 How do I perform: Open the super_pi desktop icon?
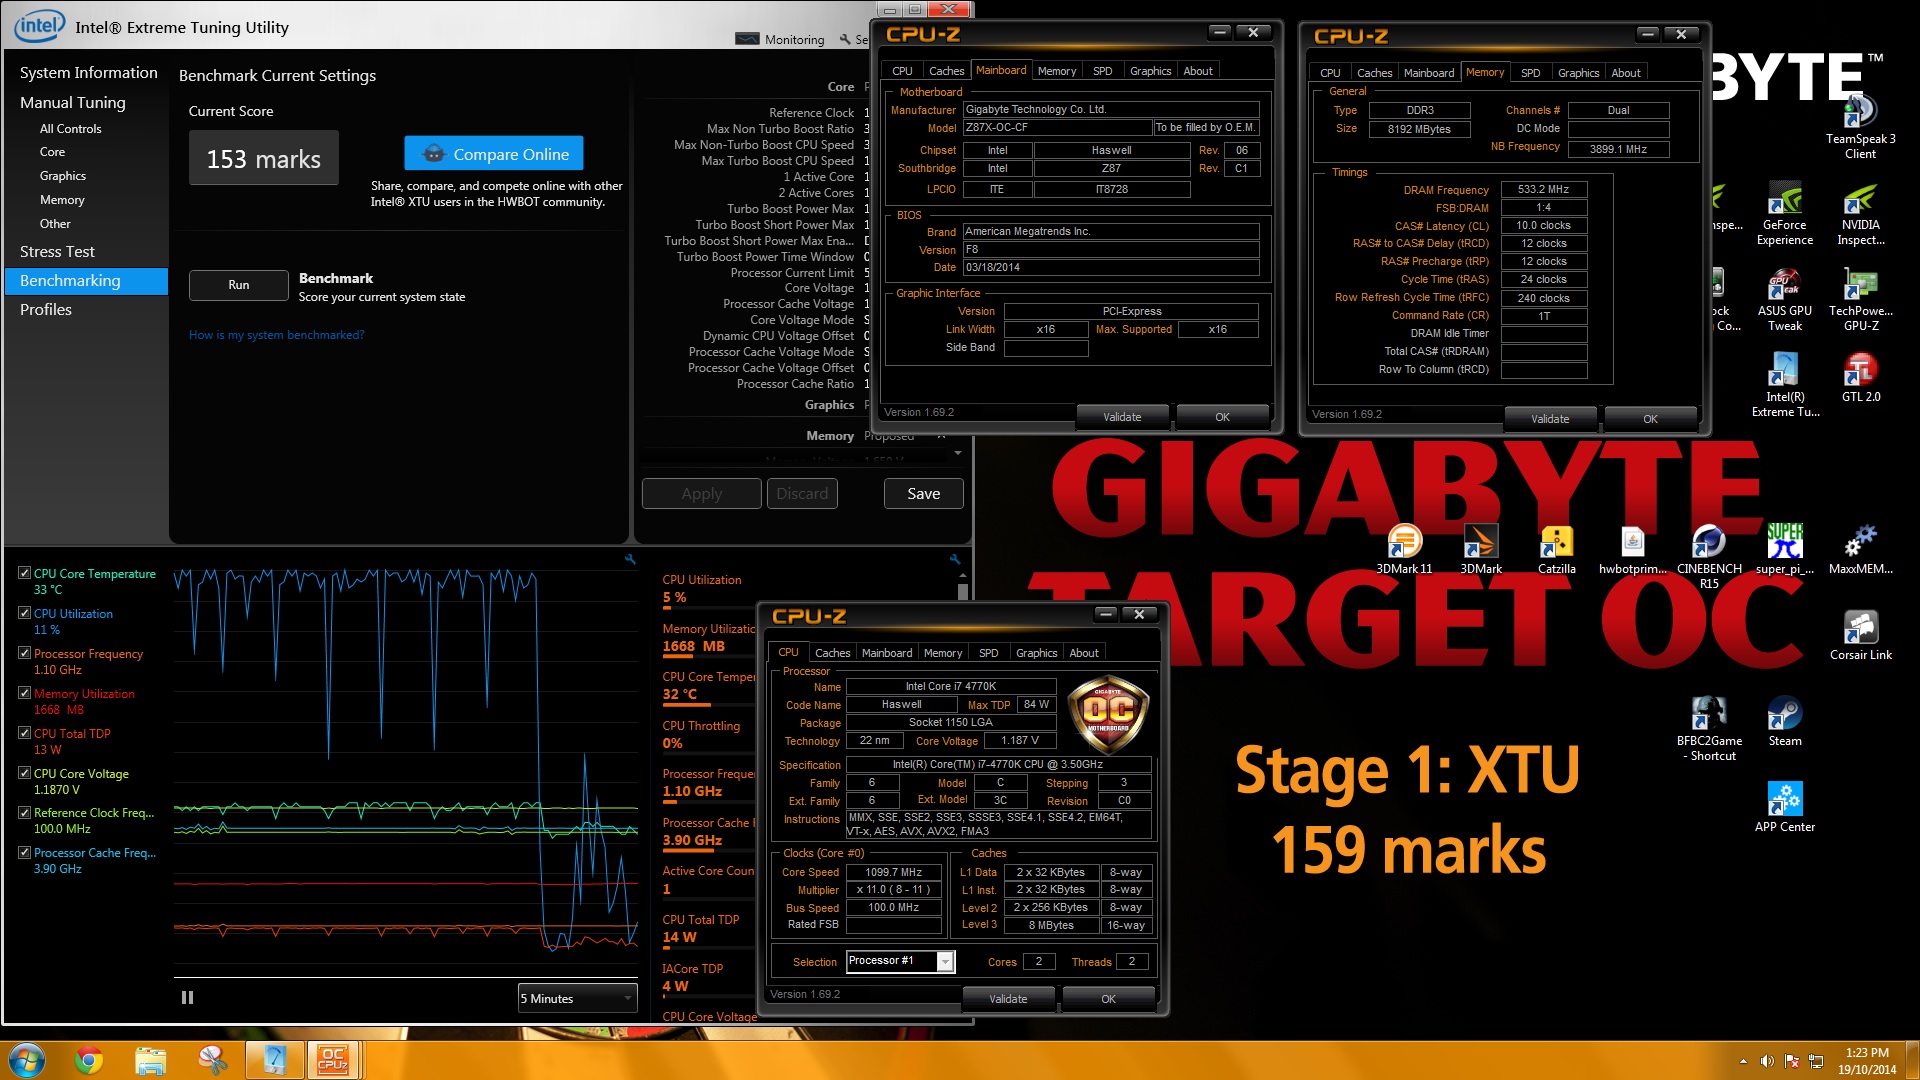tap(1784, 550)
